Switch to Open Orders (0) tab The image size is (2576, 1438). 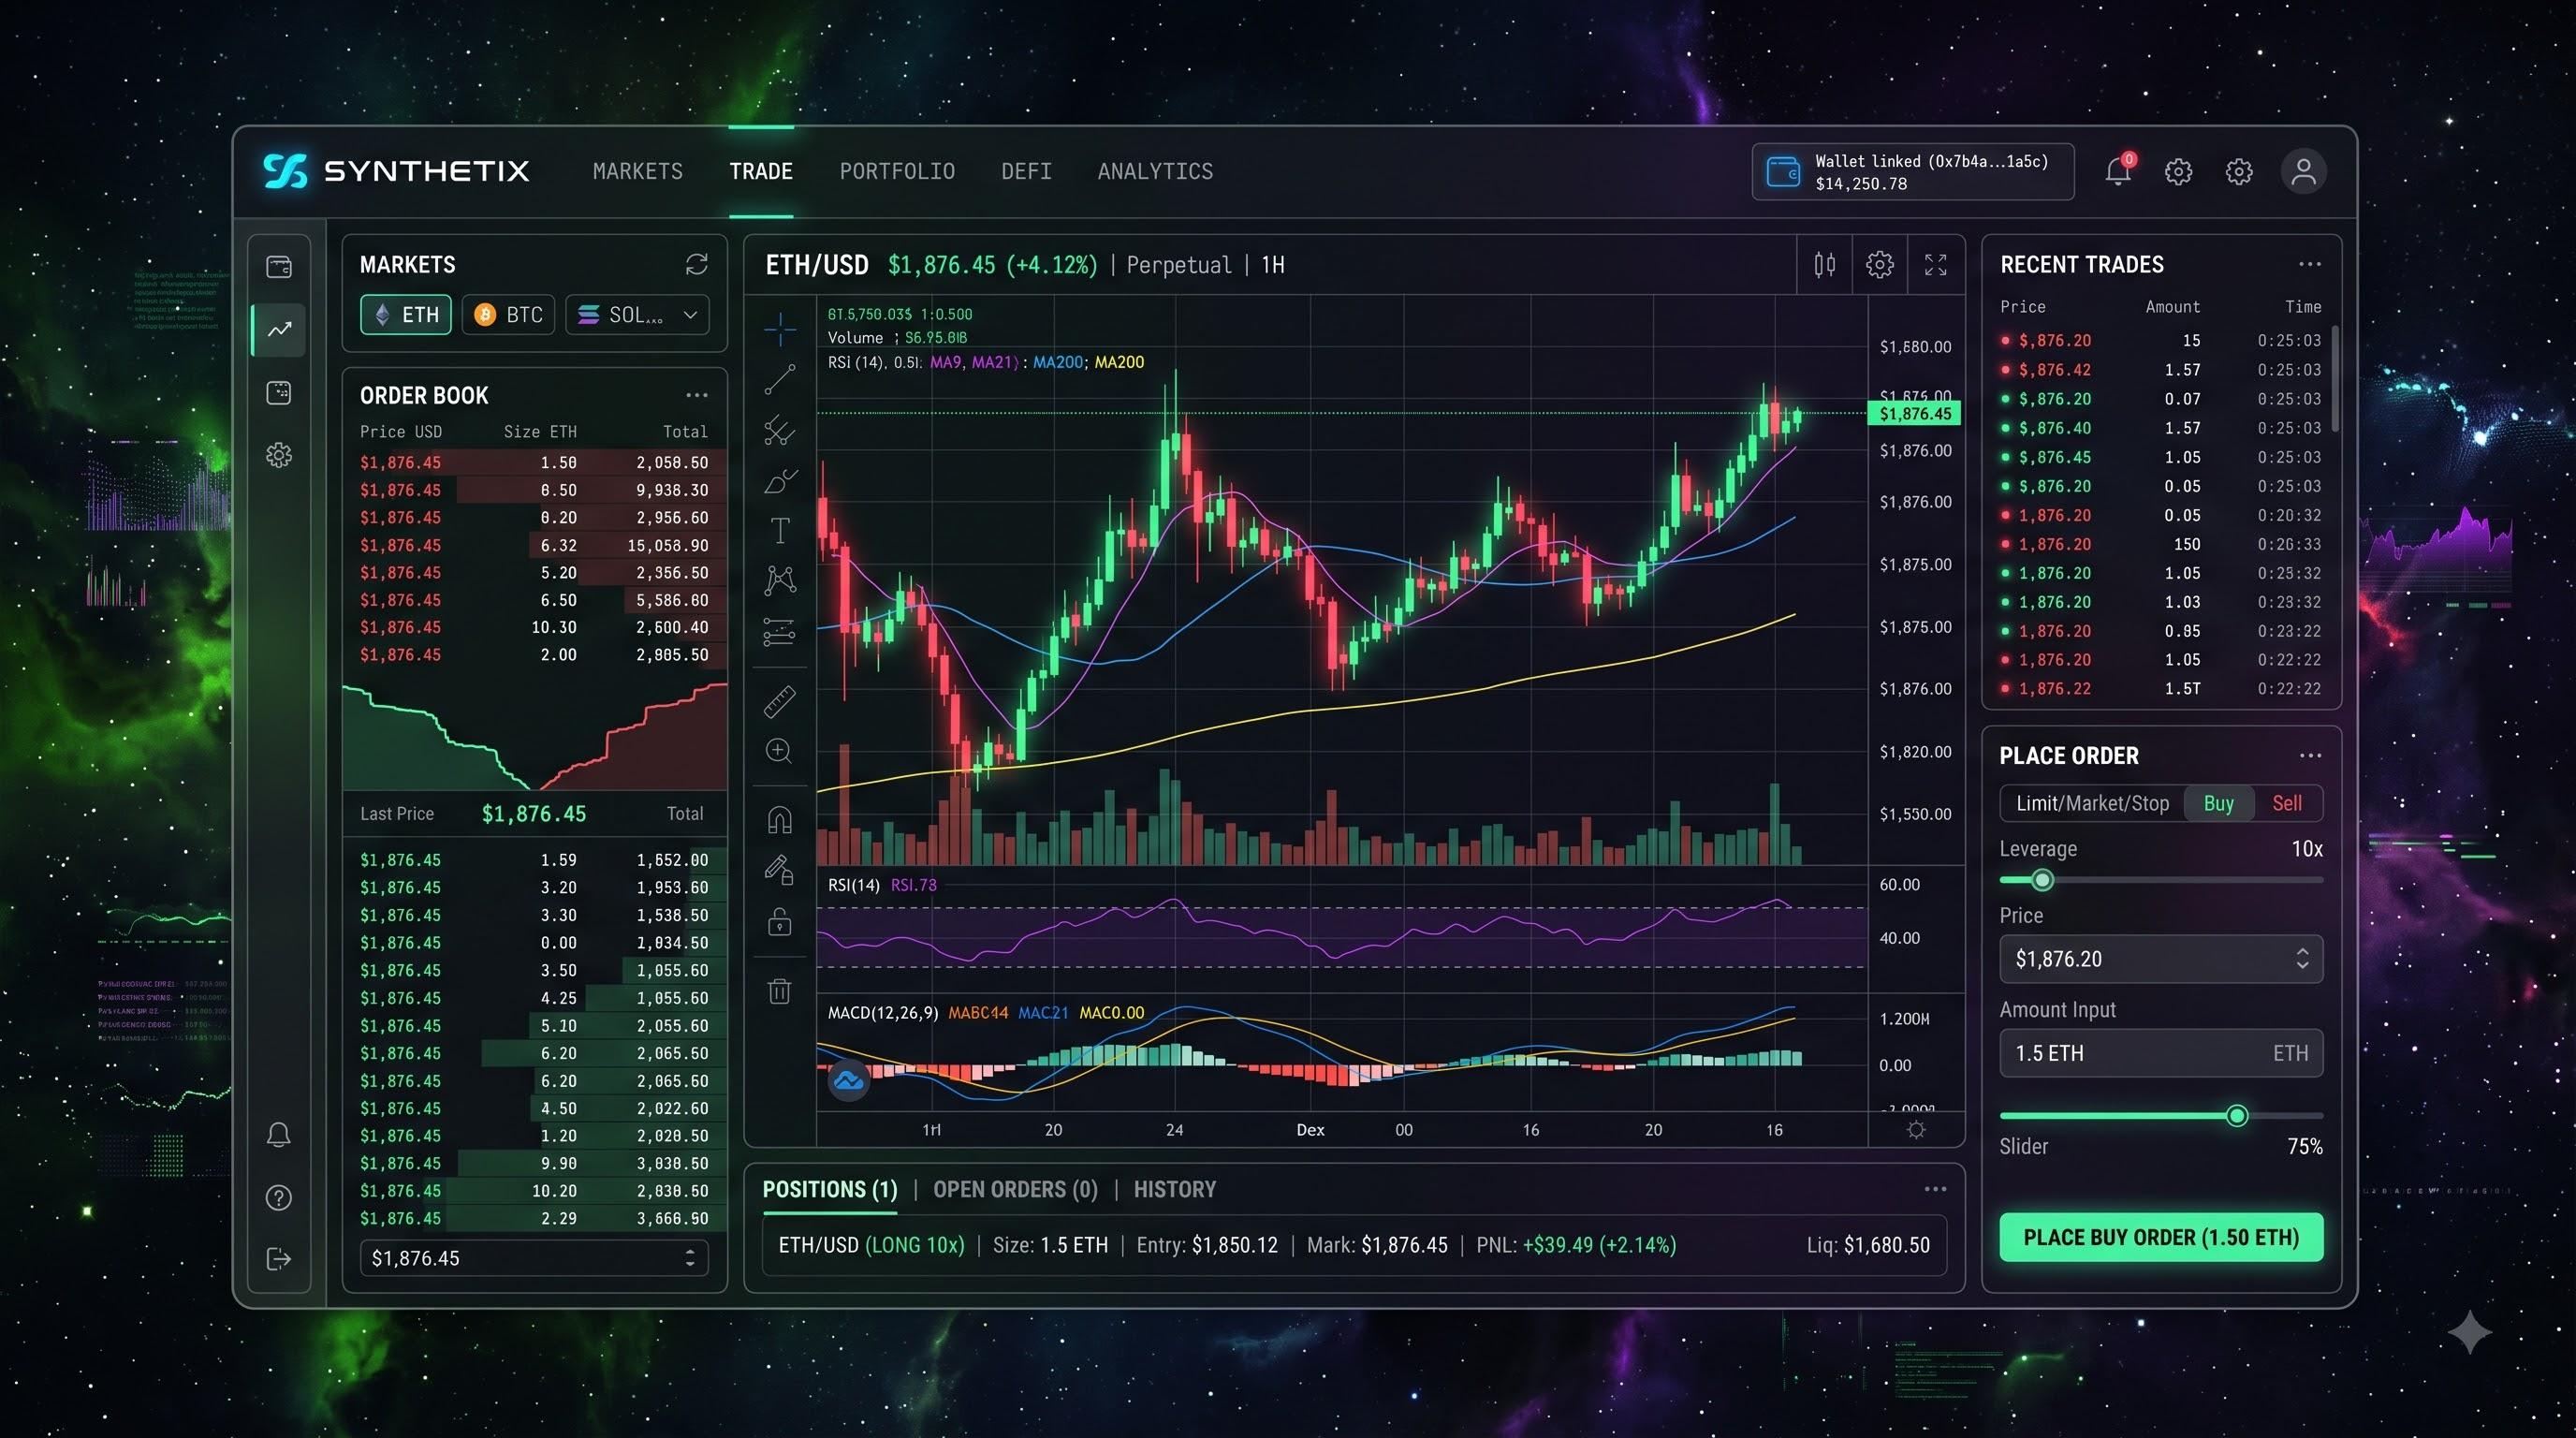click(1015, 1189)
